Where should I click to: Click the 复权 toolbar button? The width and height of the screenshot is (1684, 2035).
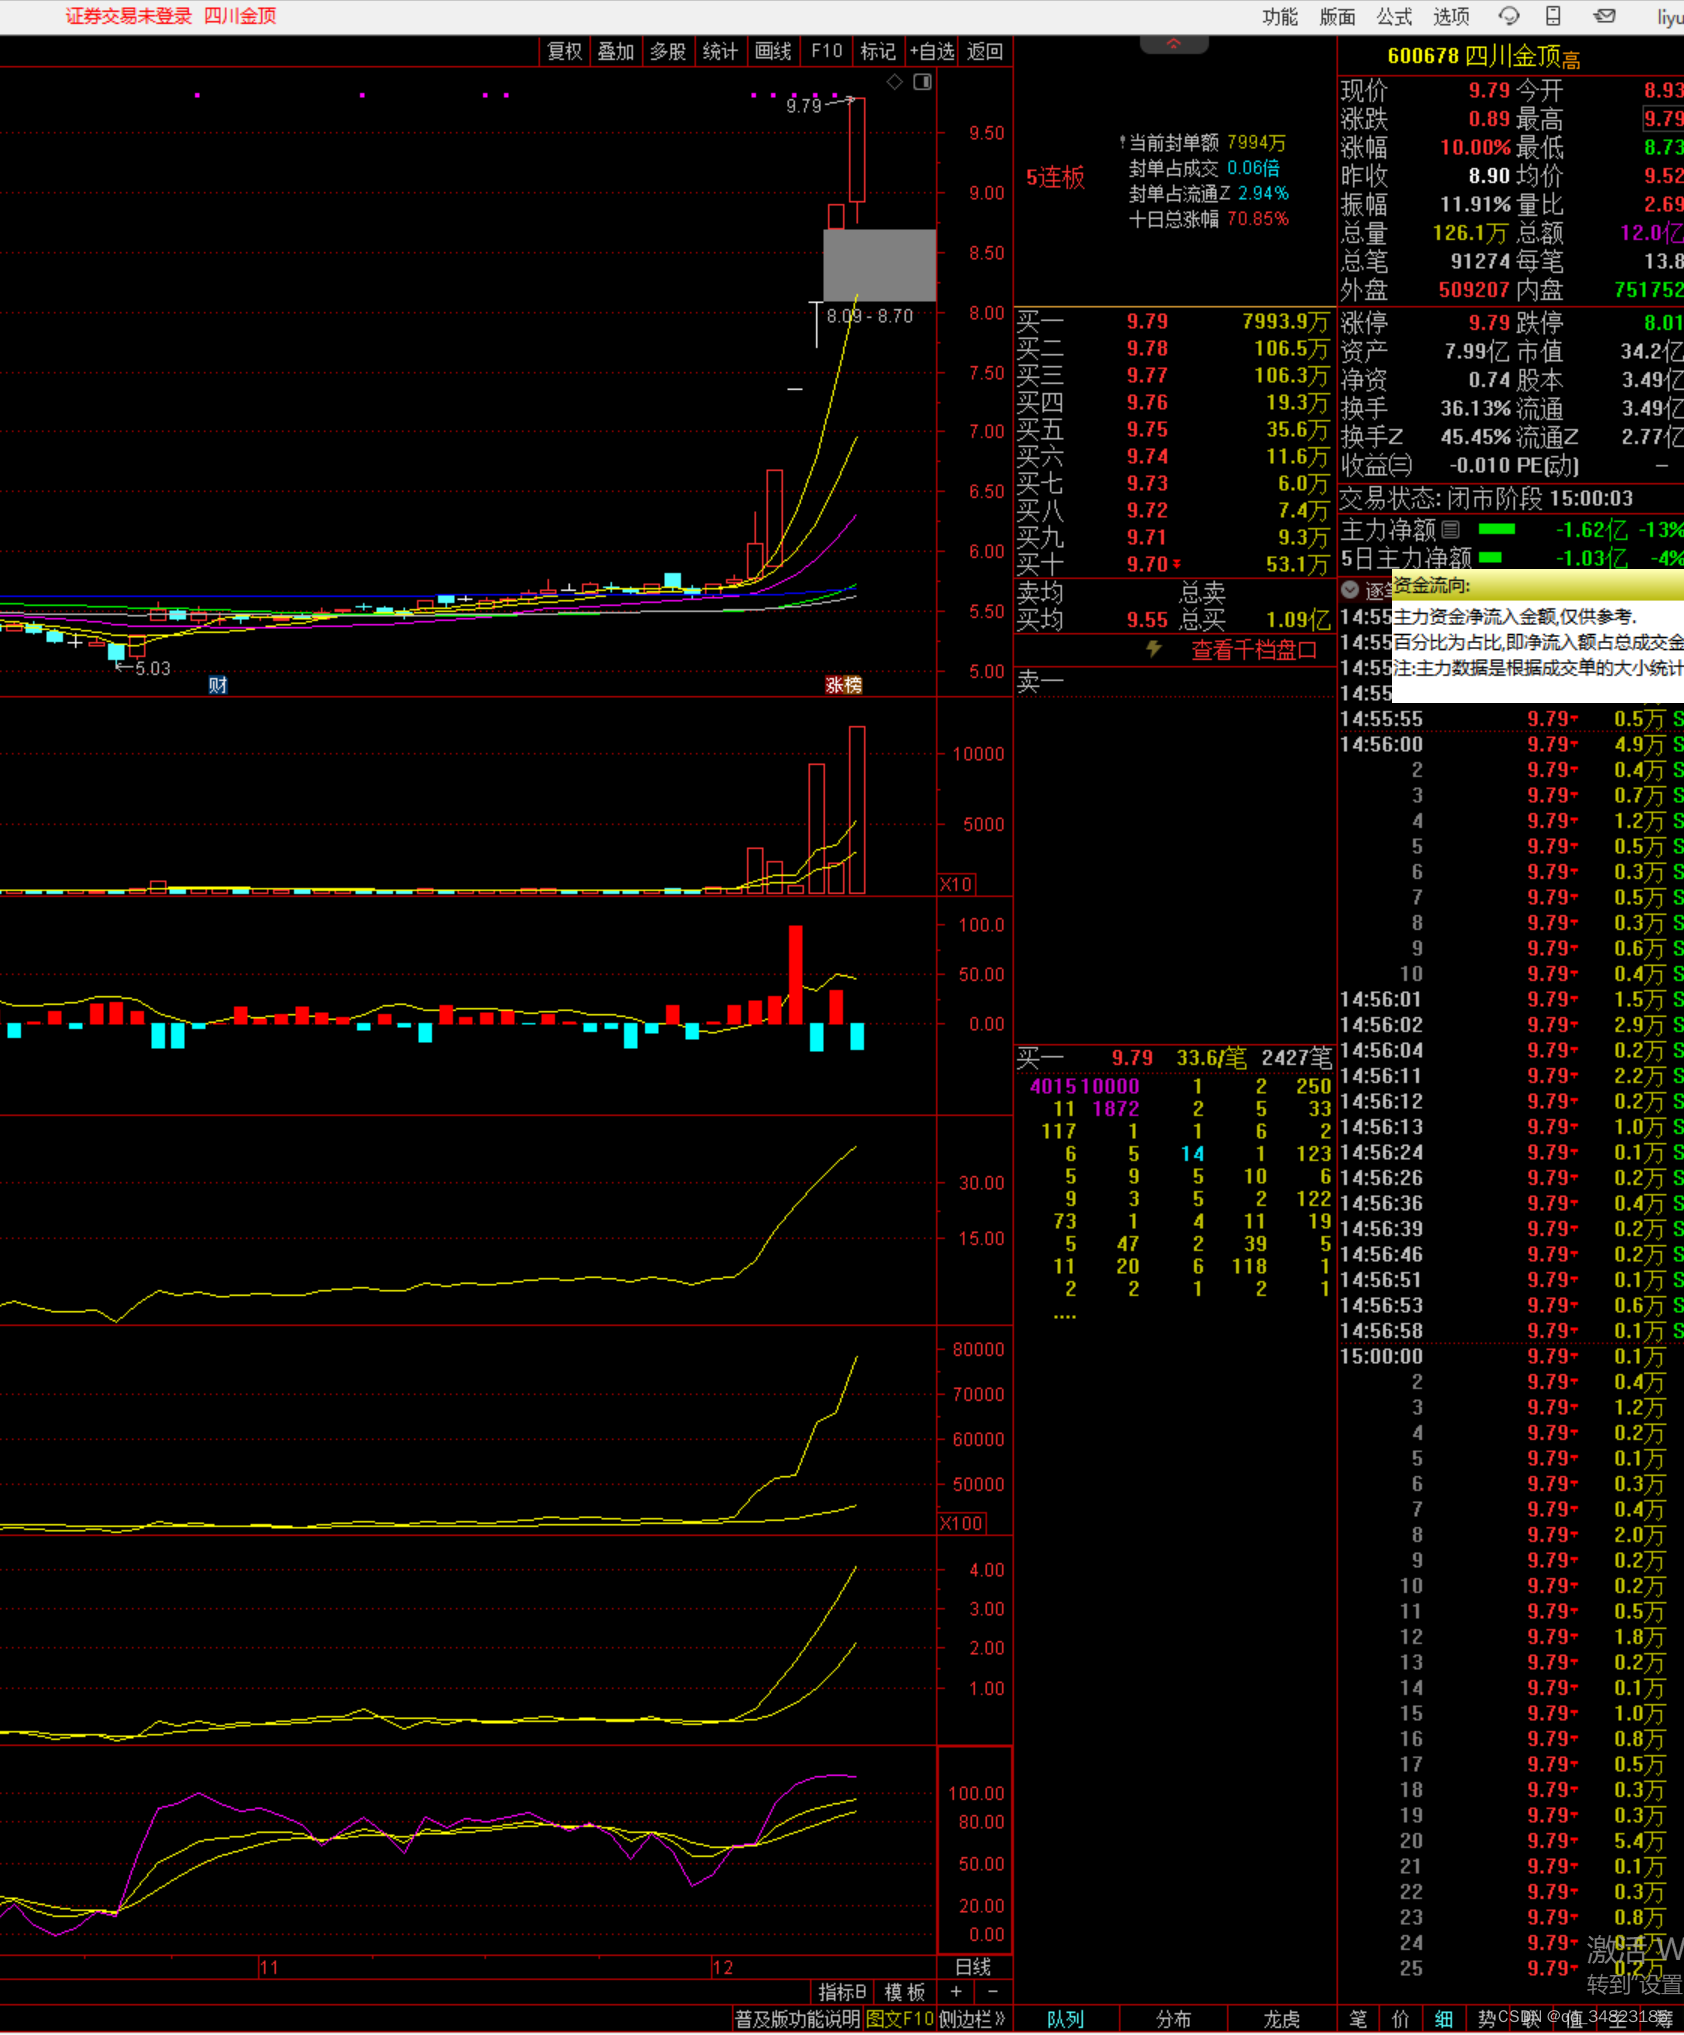click(565, 51)
